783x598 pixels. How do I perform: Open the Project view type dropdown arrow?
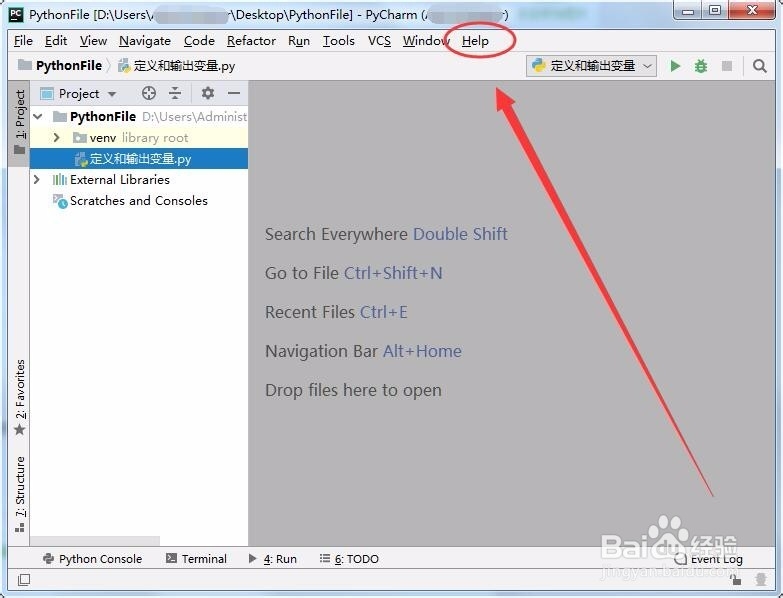(112, 94)
